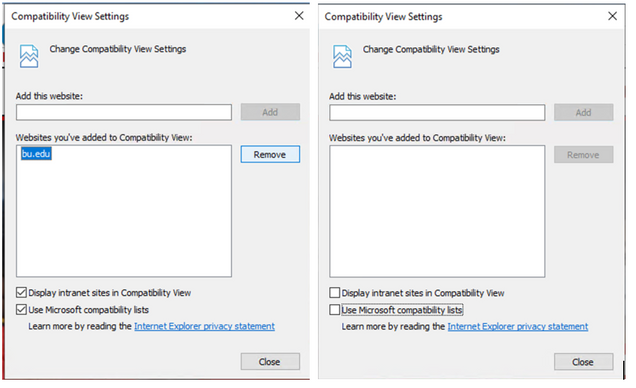Select bu.edu in the websites list
Viewport: 636px width, 388px height.
(36, 154)
